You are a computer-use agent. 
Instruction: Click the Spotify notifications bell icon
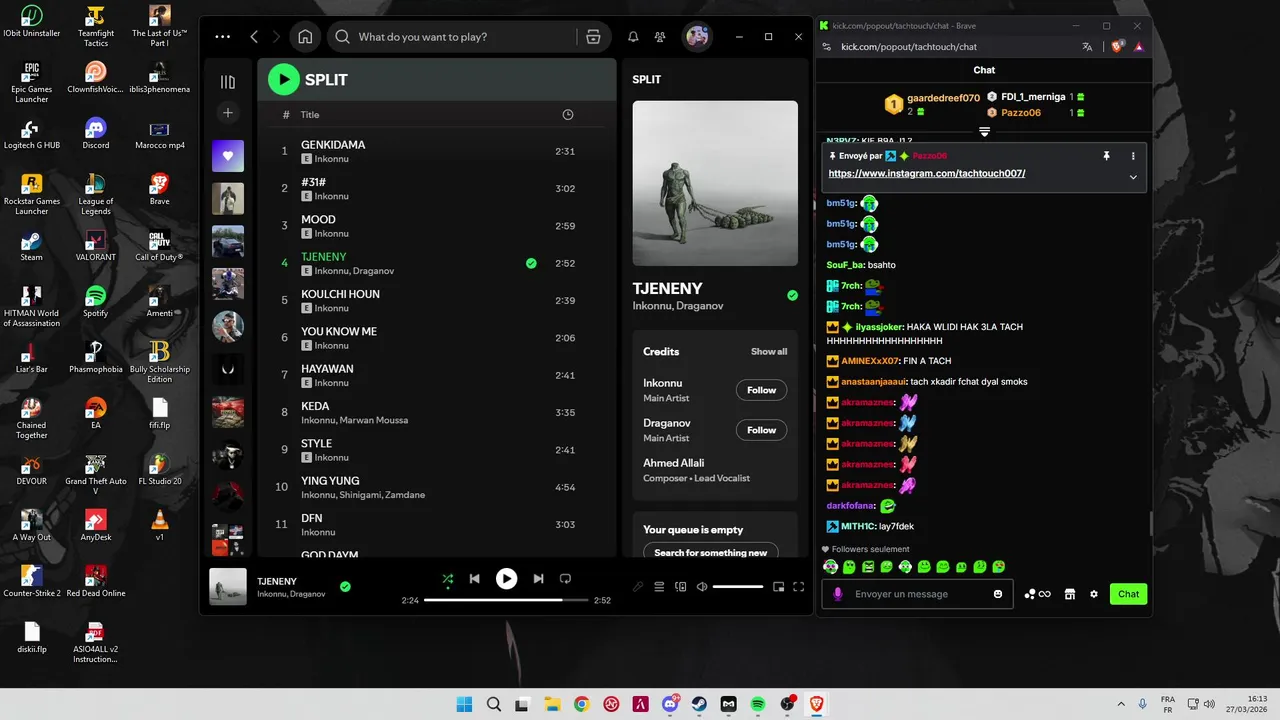pyautogui.click(x=633, y=37)
